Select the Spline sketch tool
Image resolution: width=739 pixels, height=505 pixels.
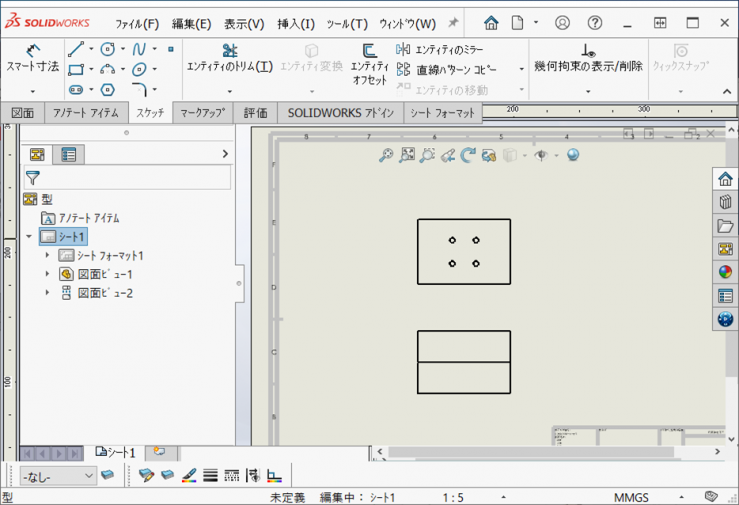click(x=139, y=49)
